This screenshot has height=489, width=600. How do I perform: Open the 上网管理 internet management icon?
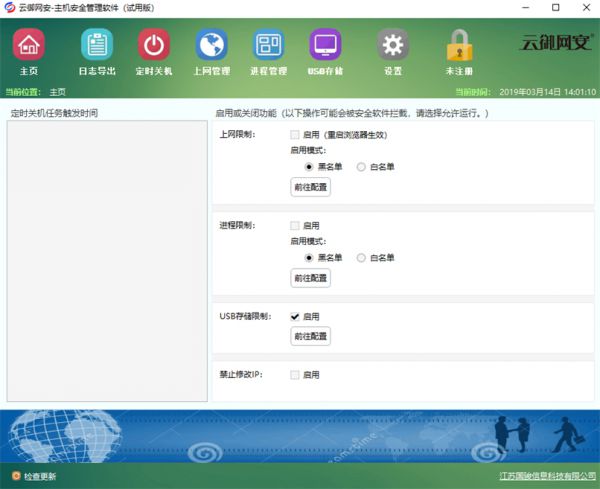pyautogui.click(x=210, y=46)
